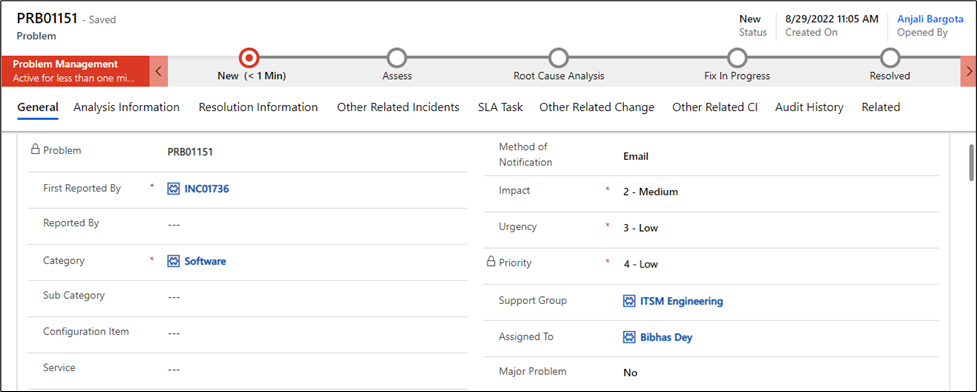Screen dimensions: 977x392
Task: Open the Other Related Change tab
Action: pyautogui.click(x=597, y=107)
